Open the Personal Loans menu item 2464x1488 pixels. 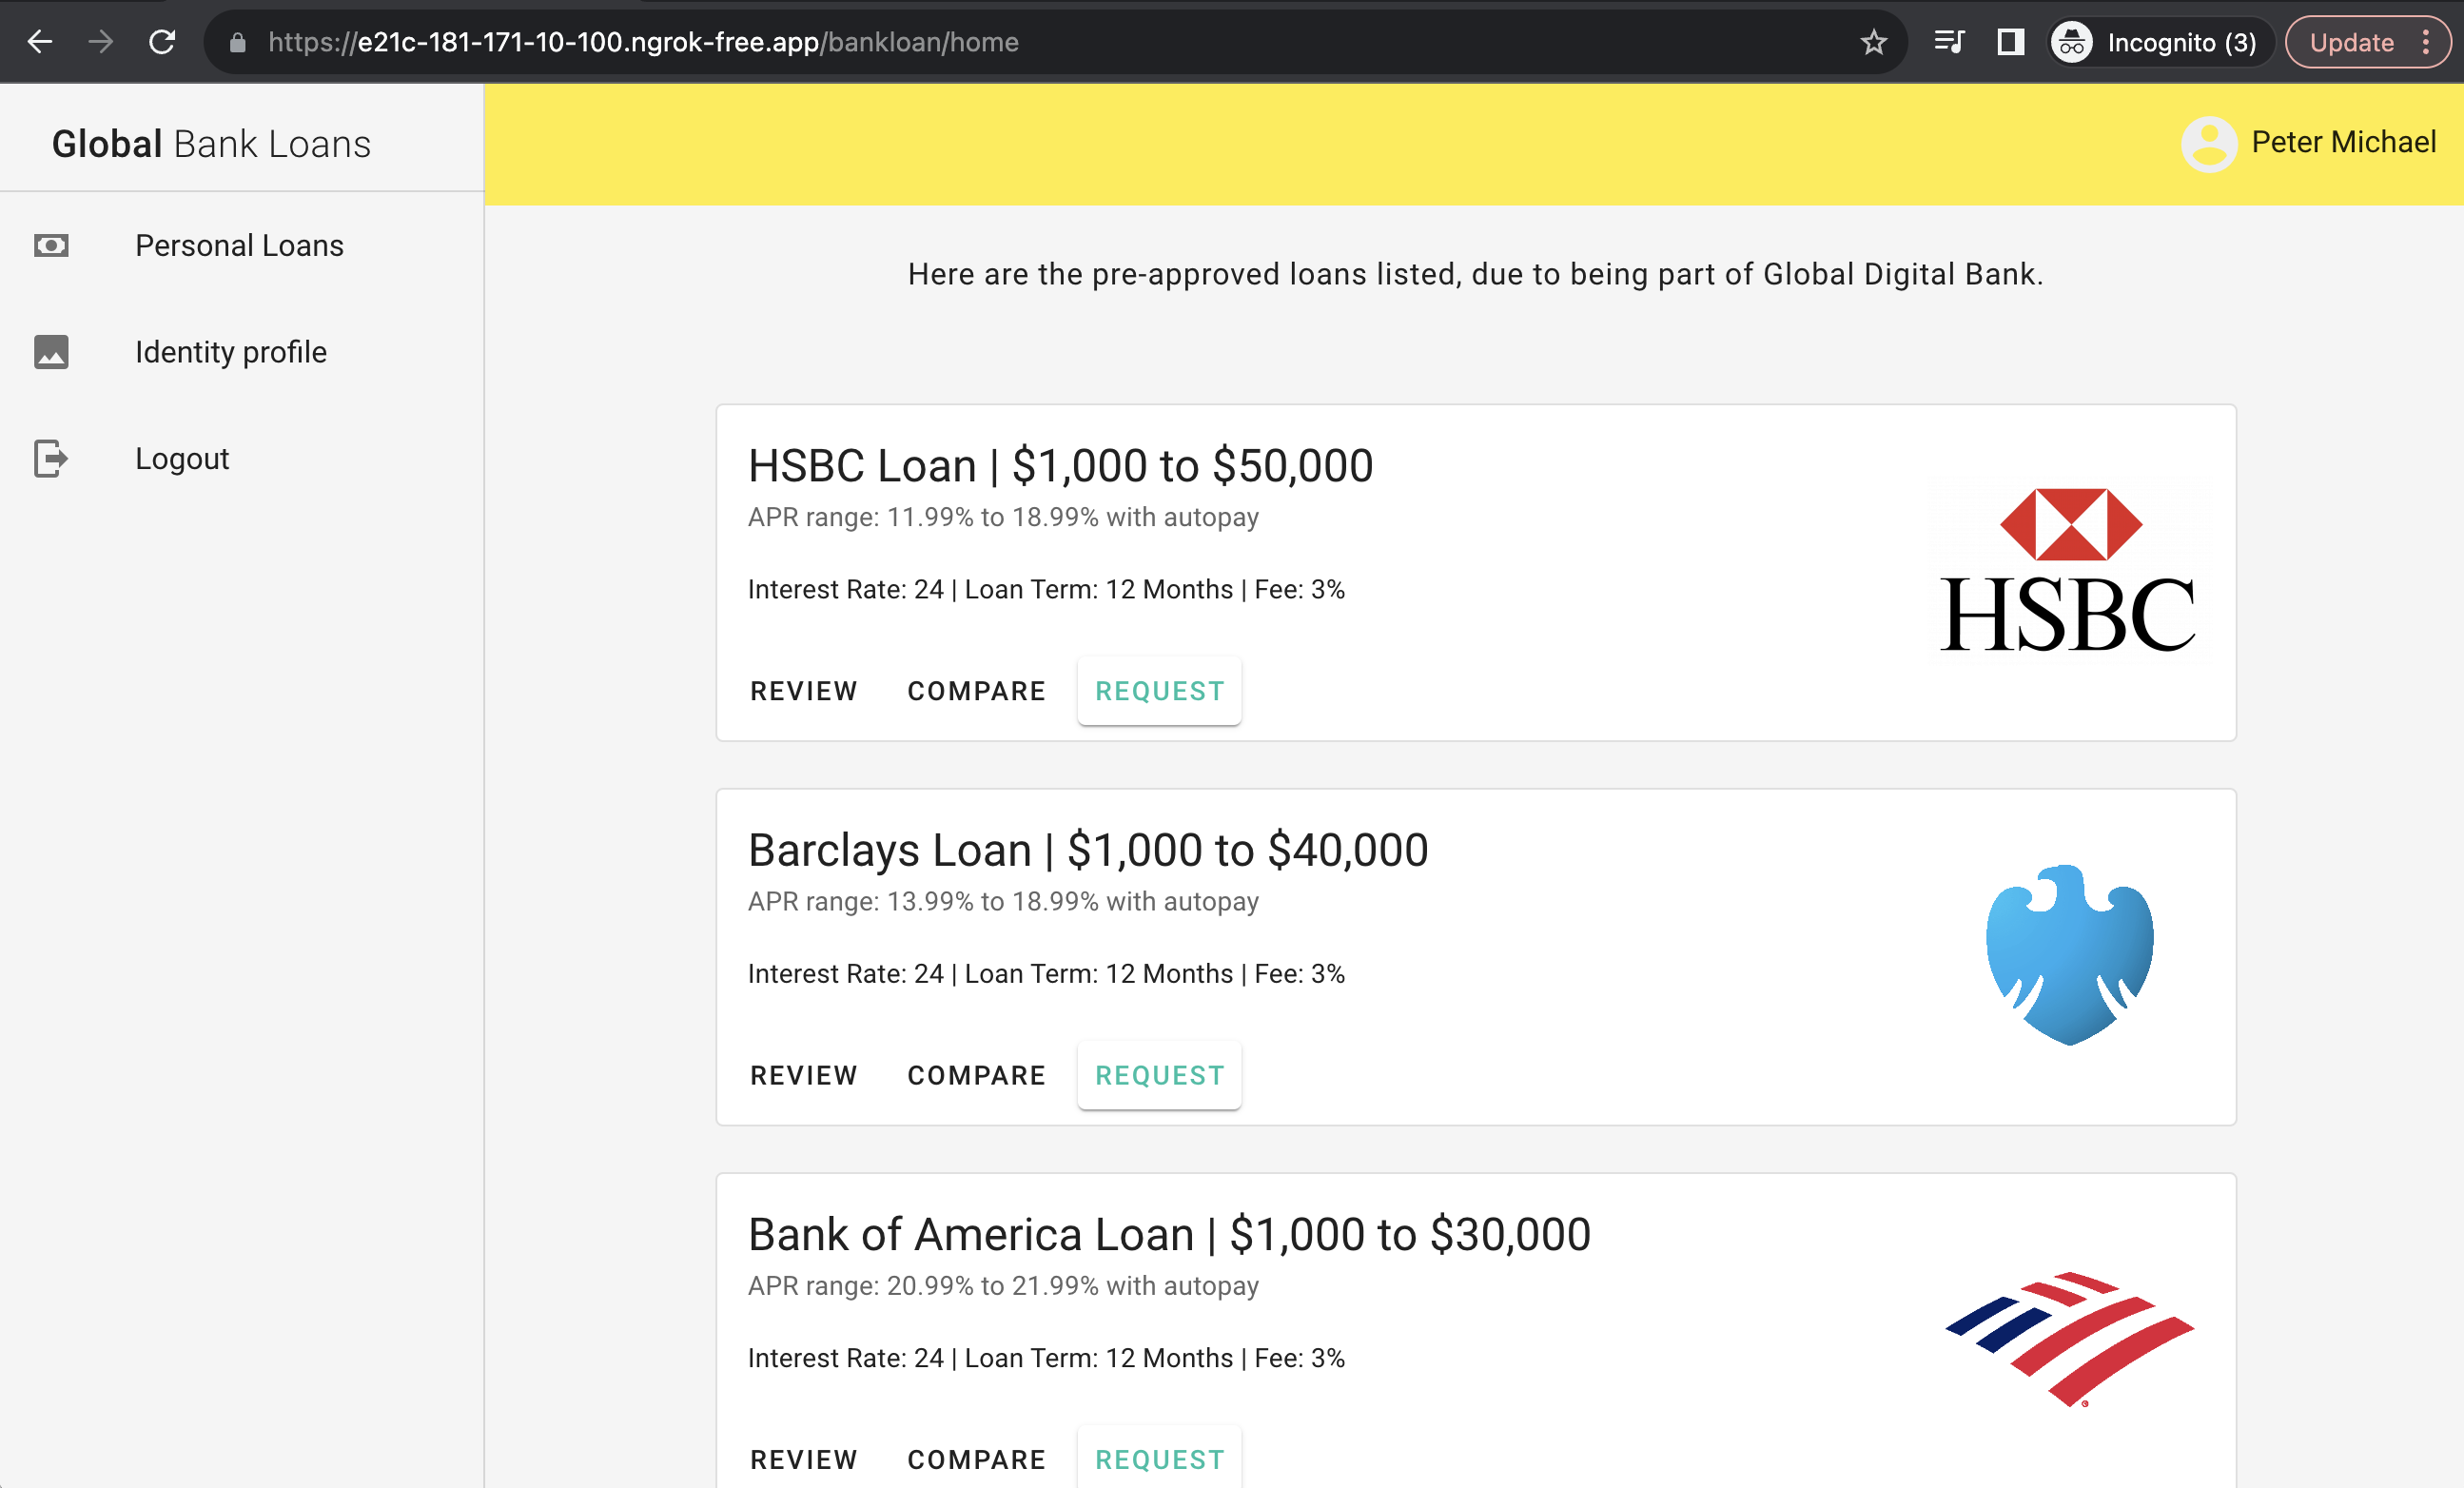239,245
